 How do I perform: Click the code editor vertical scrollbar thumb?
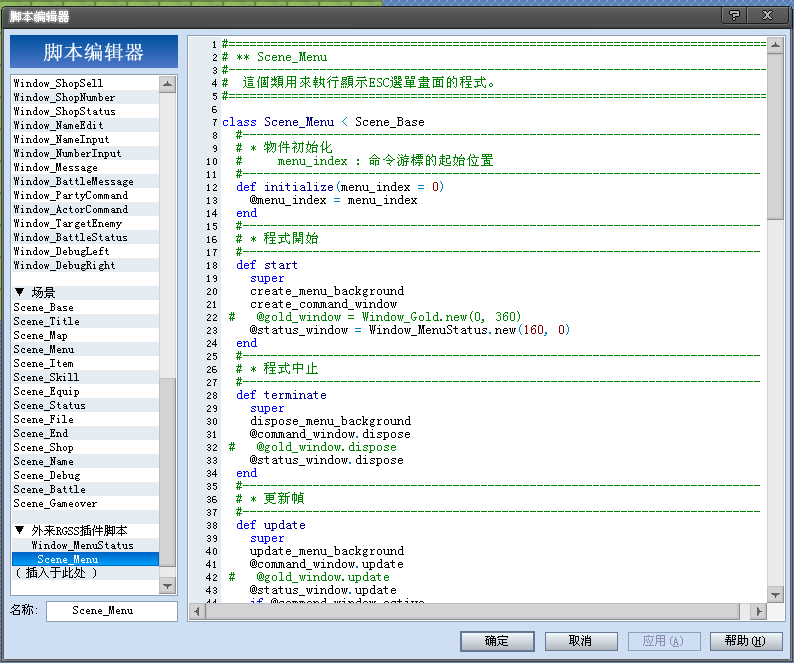pyautogui.click(x=775, y=137)
